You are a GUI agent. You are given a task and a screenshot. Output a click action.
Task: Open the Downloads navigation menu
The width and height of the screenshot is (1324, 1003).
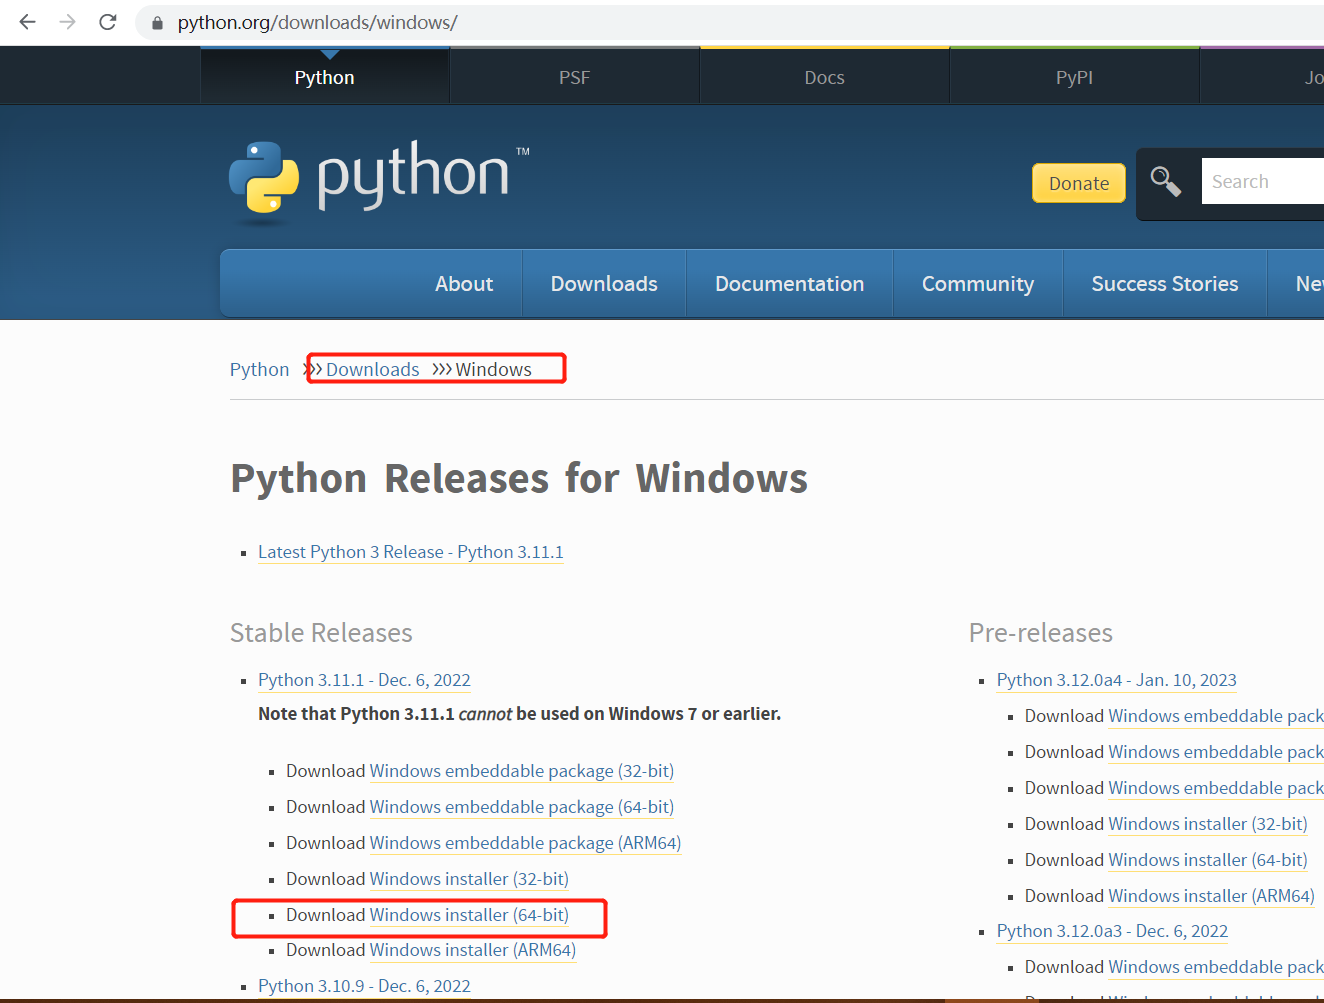click(604, 284)
